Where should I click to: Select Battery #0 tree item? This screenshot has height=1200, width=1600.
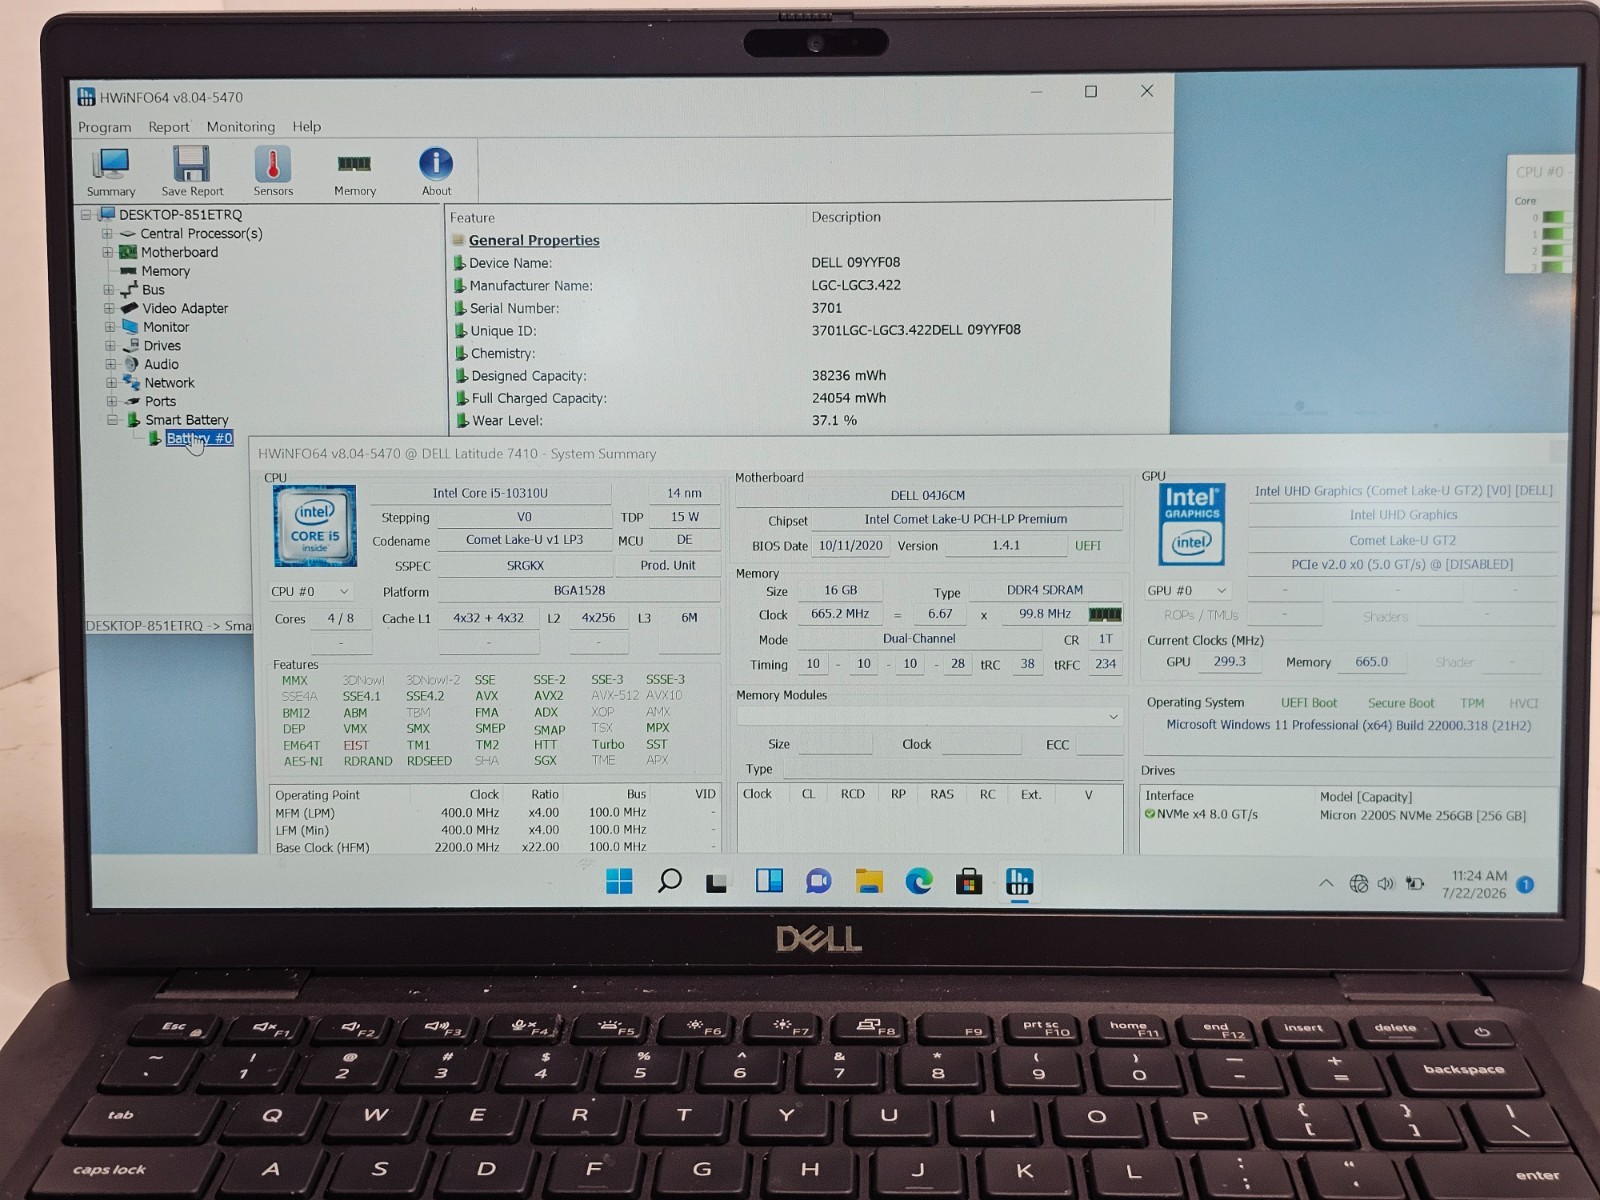199,438
